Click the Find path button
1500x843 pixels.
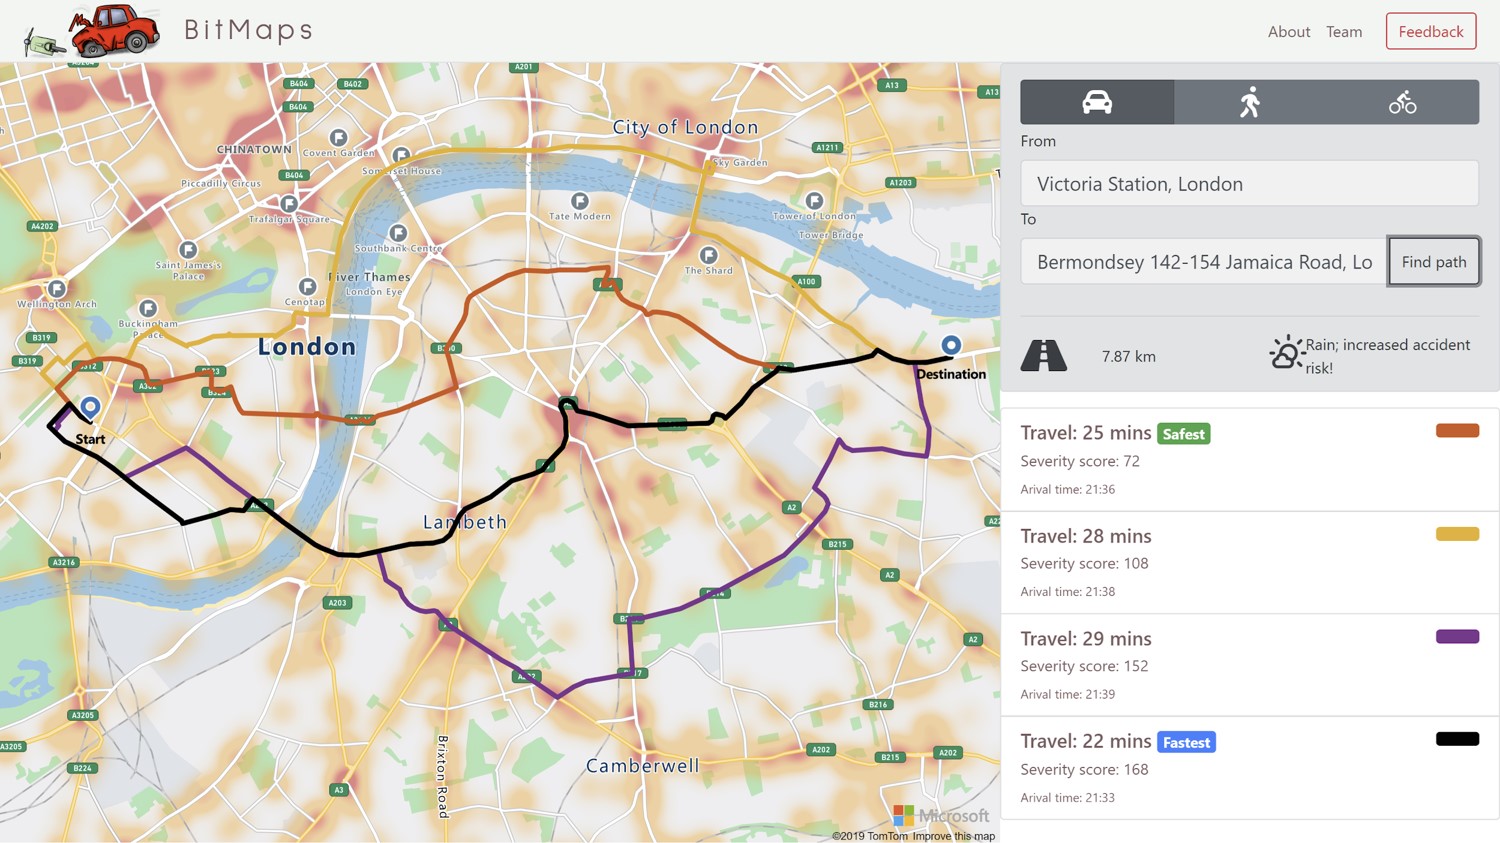(1433, 262)
